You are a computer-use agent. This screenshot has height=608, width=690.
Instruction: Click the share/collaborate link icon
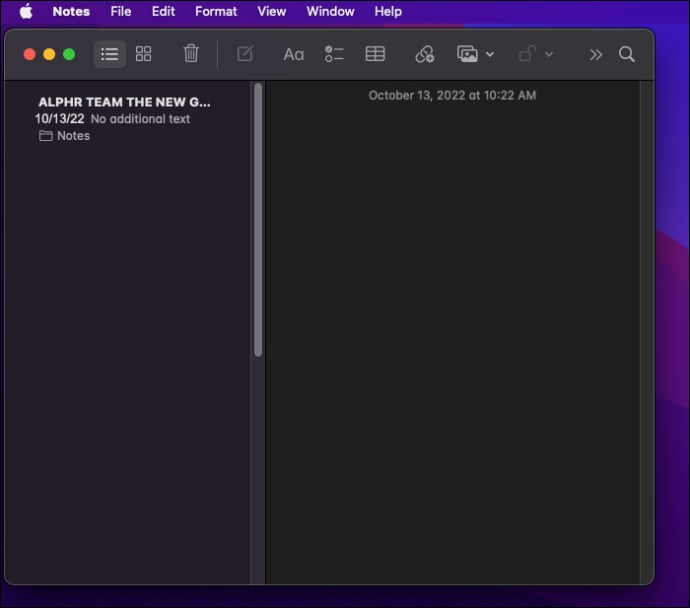click(424, 54)
